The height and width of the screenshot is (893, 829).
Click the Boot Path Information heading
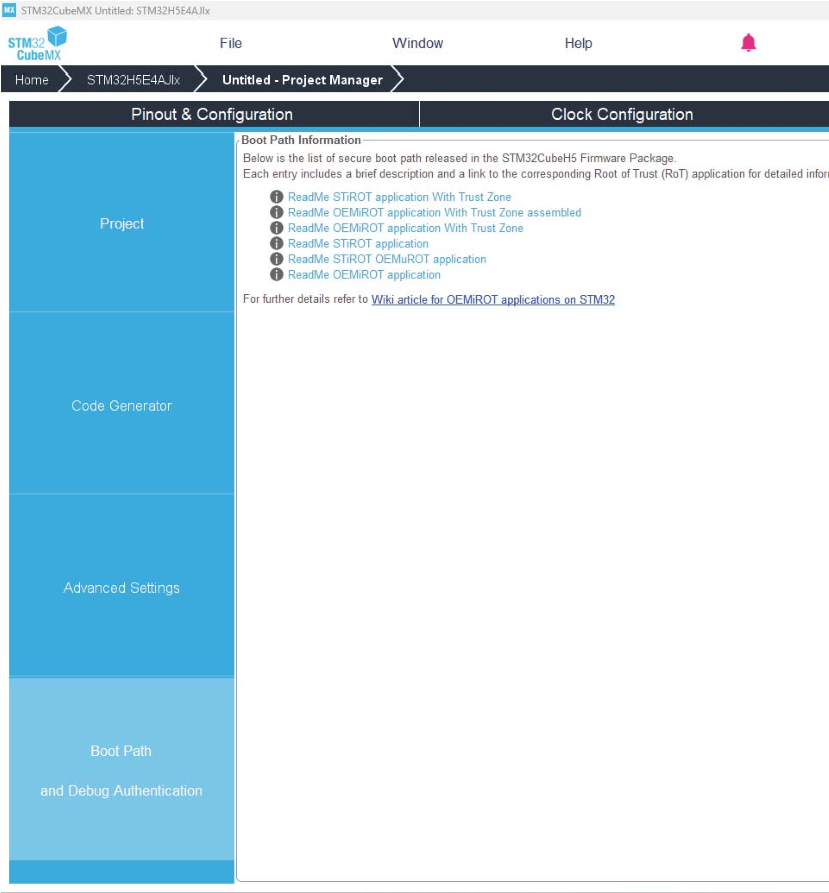click(x=301, y=140)
